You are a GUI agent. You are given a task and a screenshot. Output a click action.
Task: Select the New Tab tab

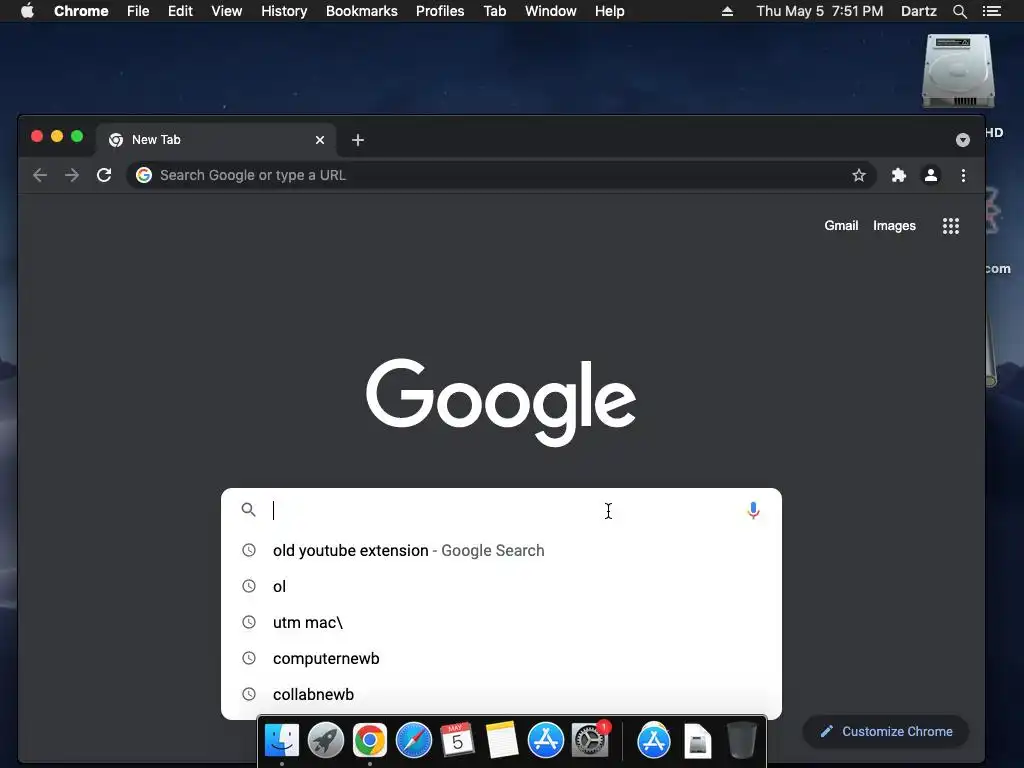216,140
